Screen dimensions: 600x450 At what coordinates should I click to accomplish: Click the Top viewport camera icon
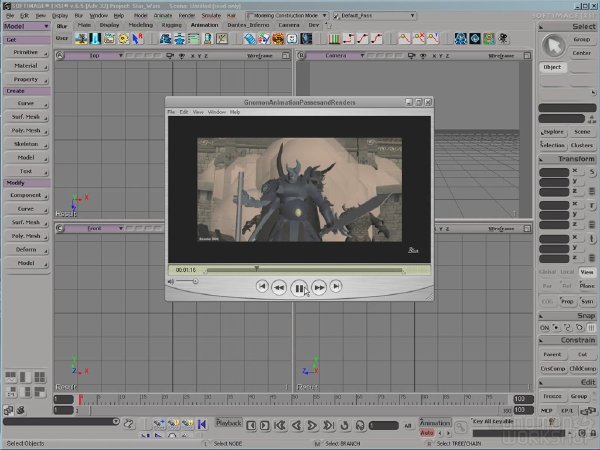(x=170, y=56)
